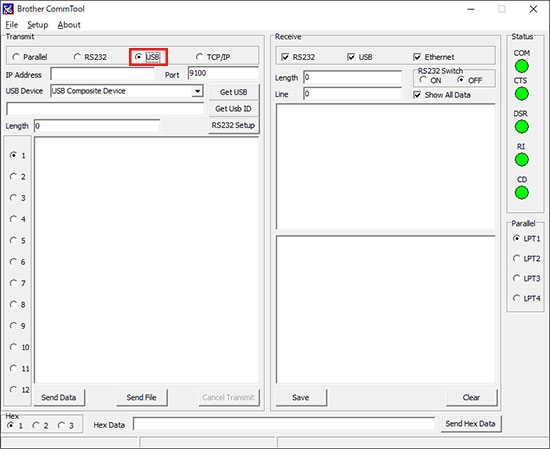The height and width of the screenshot is (449, 550).
Task: Open the About menu
Action: [69, 25]
